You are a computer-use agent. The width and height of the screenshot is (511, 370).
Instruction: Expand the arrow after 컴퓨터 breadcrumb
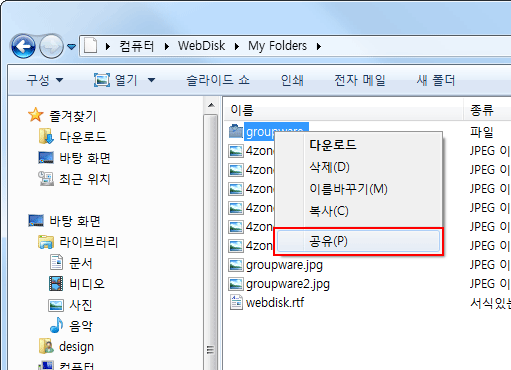point(167,46)
